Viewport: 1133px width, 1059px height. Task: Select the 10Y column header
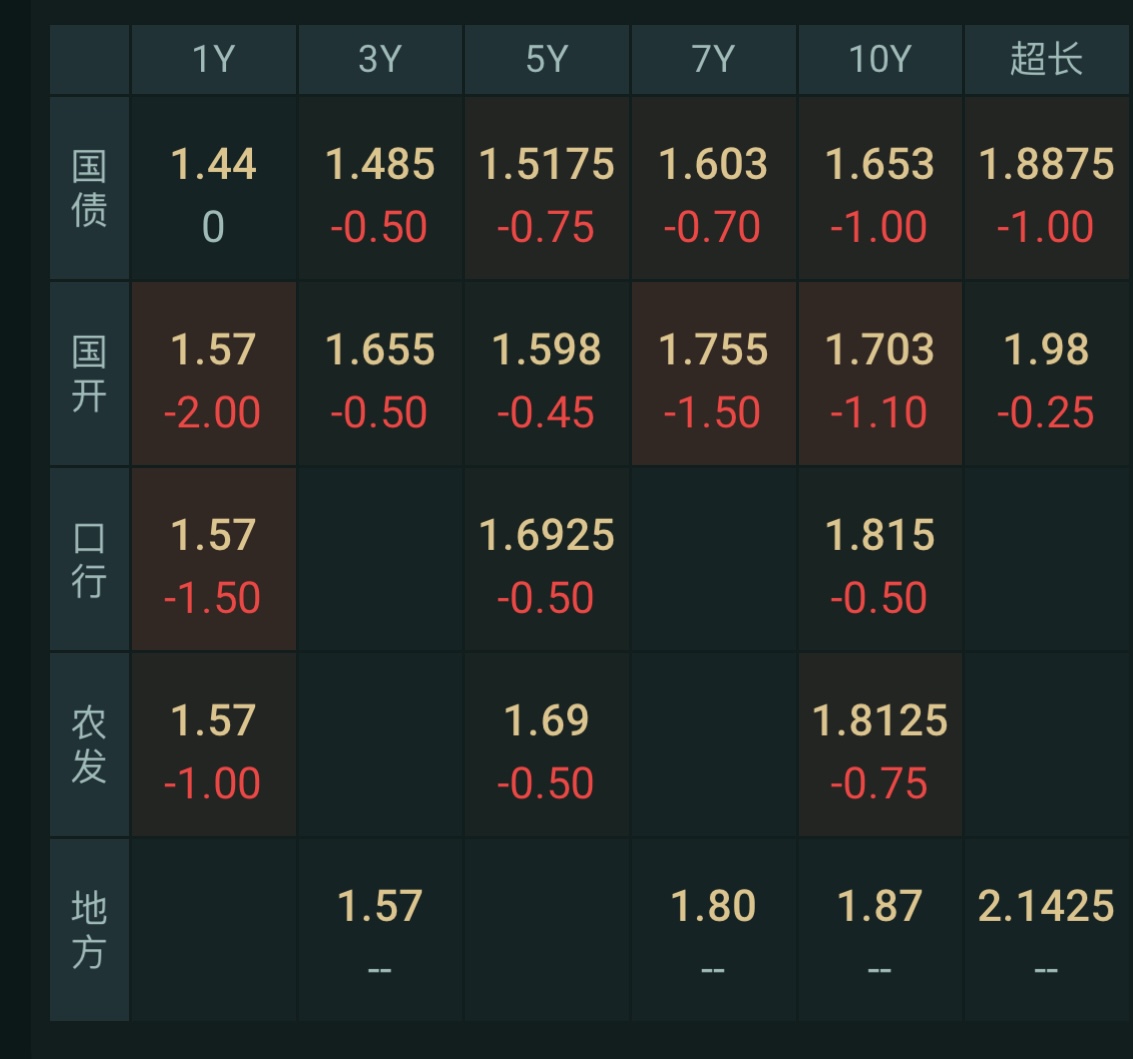click(x=880, y=61)
